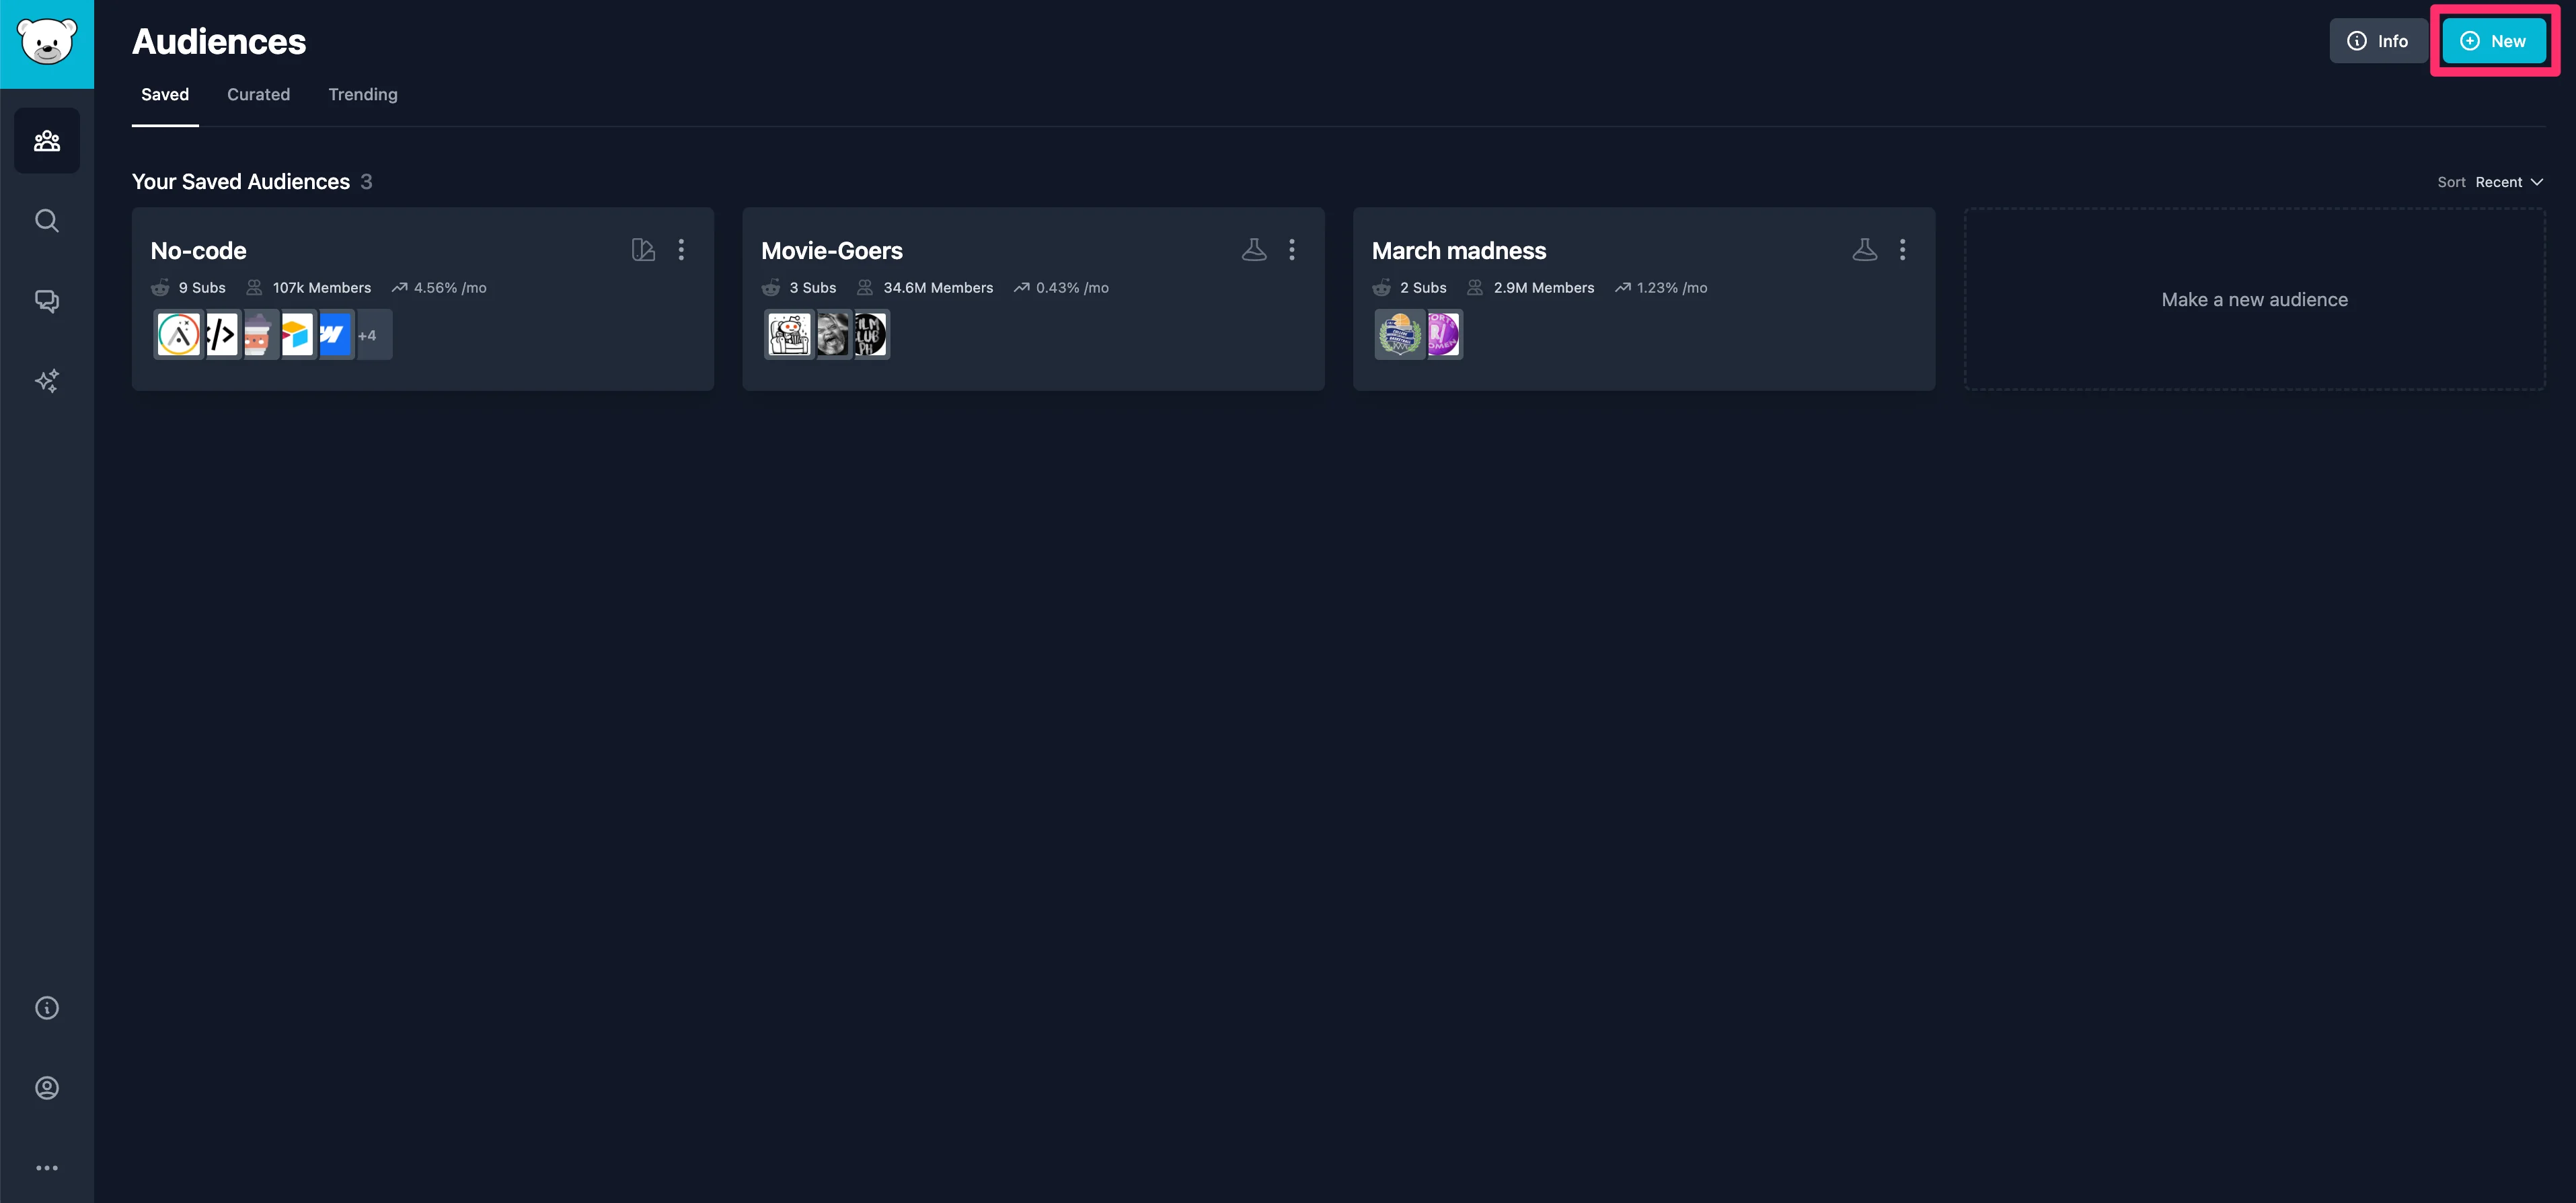Open the Audiences sidebar icon
Viewport: 2576px width, 1203px height.
point(47,141)
